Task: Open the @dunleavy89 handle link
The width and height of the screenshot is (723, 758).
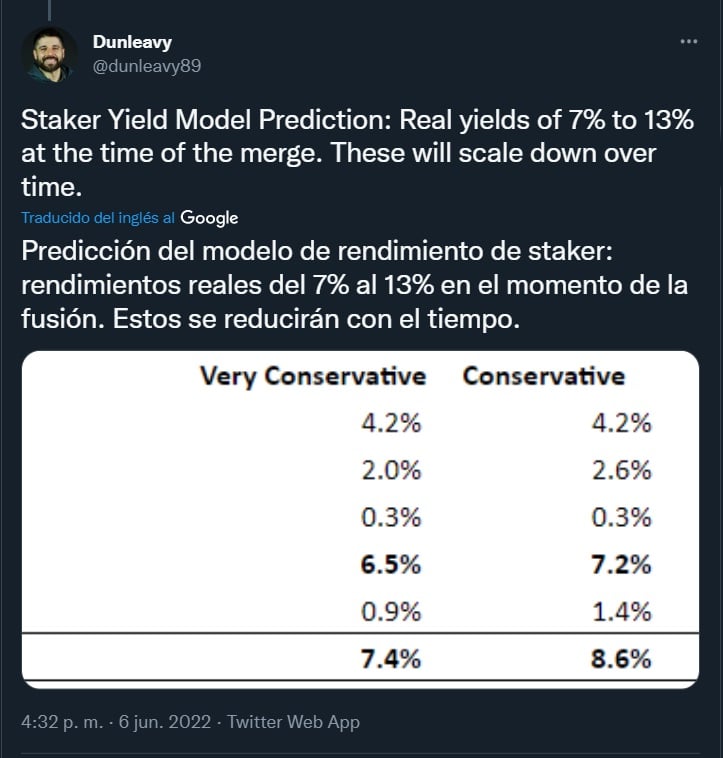Action: pos(146,66)
